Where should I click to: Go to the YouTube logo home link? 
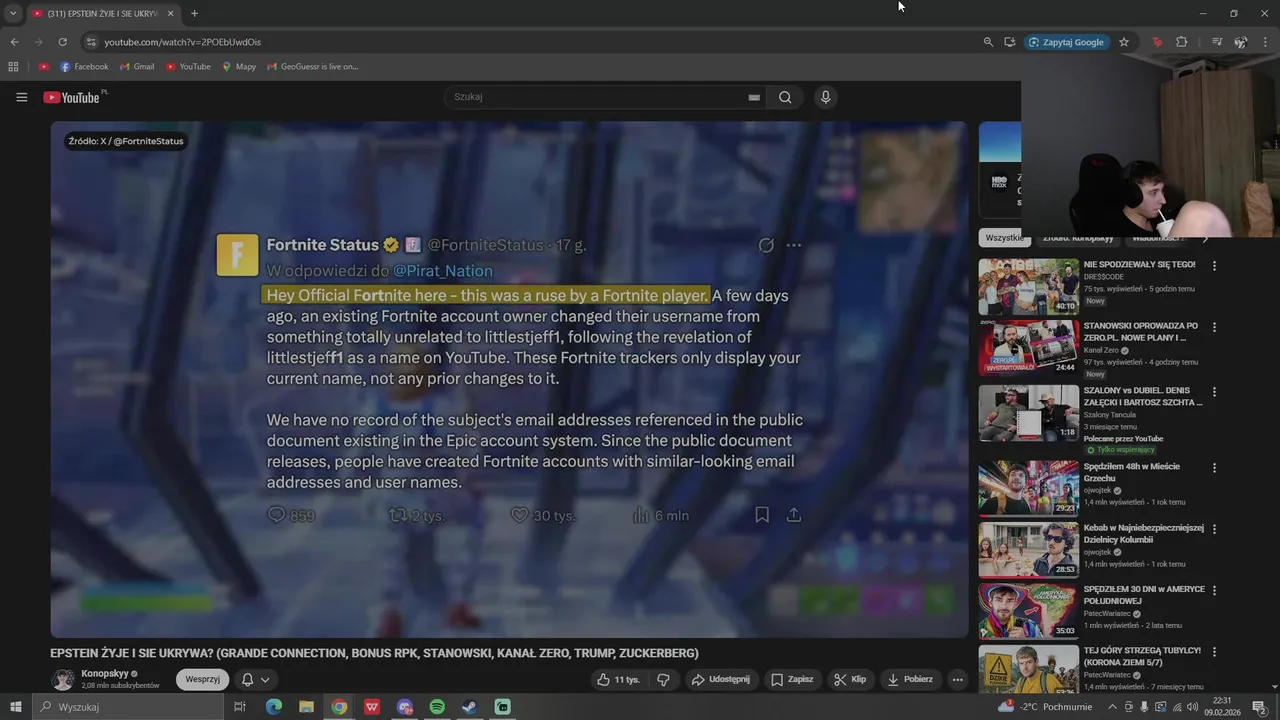click(x=71, y=97)
